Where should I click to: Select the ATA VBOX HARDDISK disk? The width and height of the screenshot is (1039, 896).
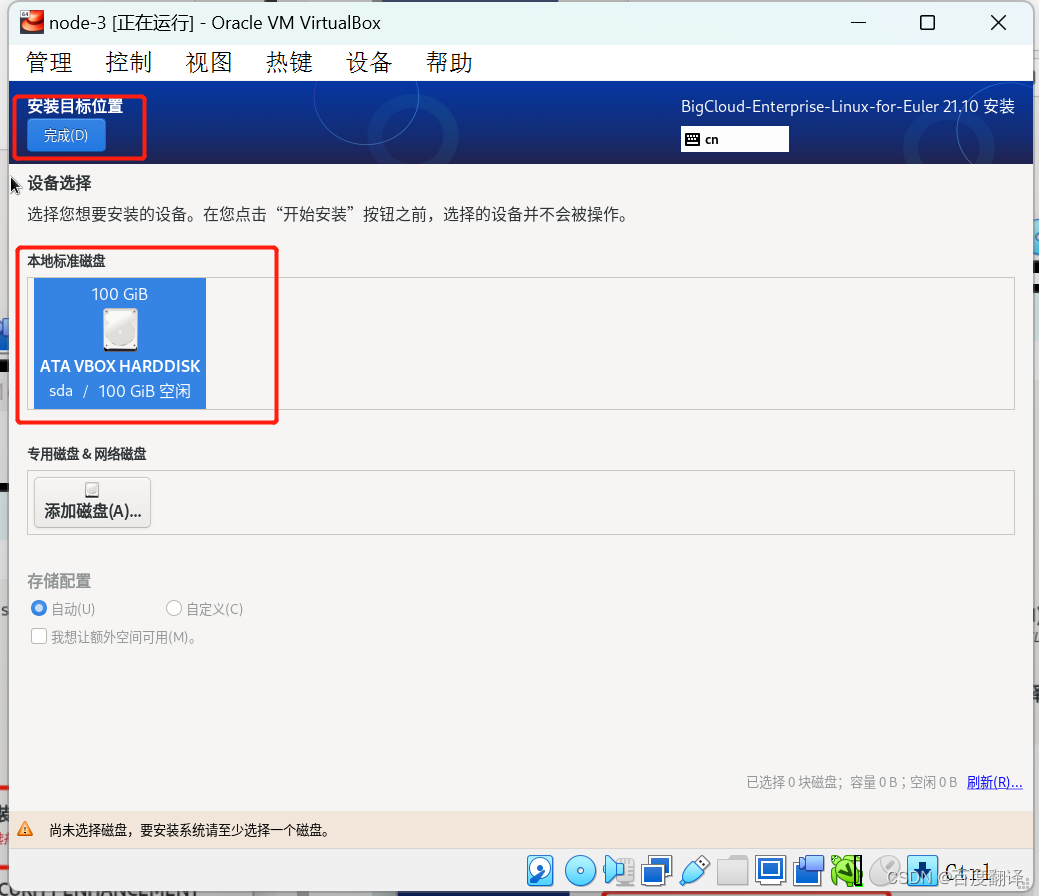tap(119, 343)
